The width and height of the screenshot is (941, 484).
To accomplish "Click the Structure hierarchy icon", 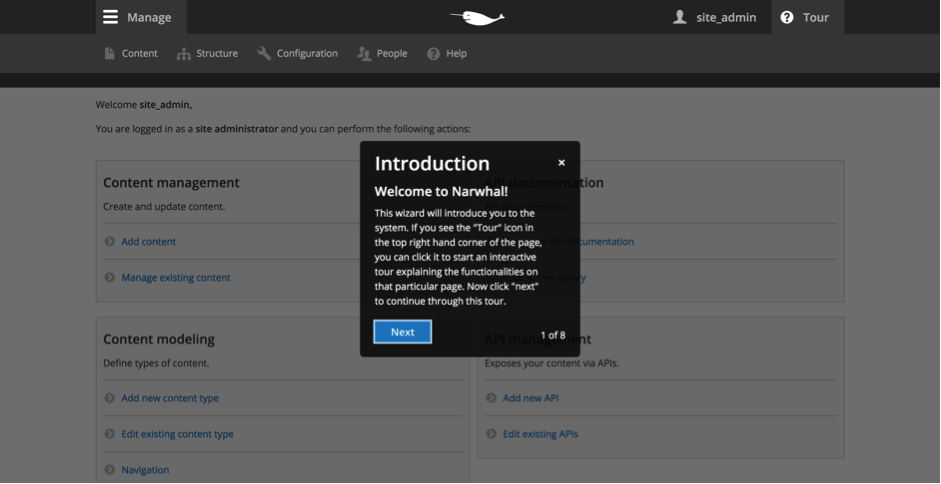I will 184,54.
